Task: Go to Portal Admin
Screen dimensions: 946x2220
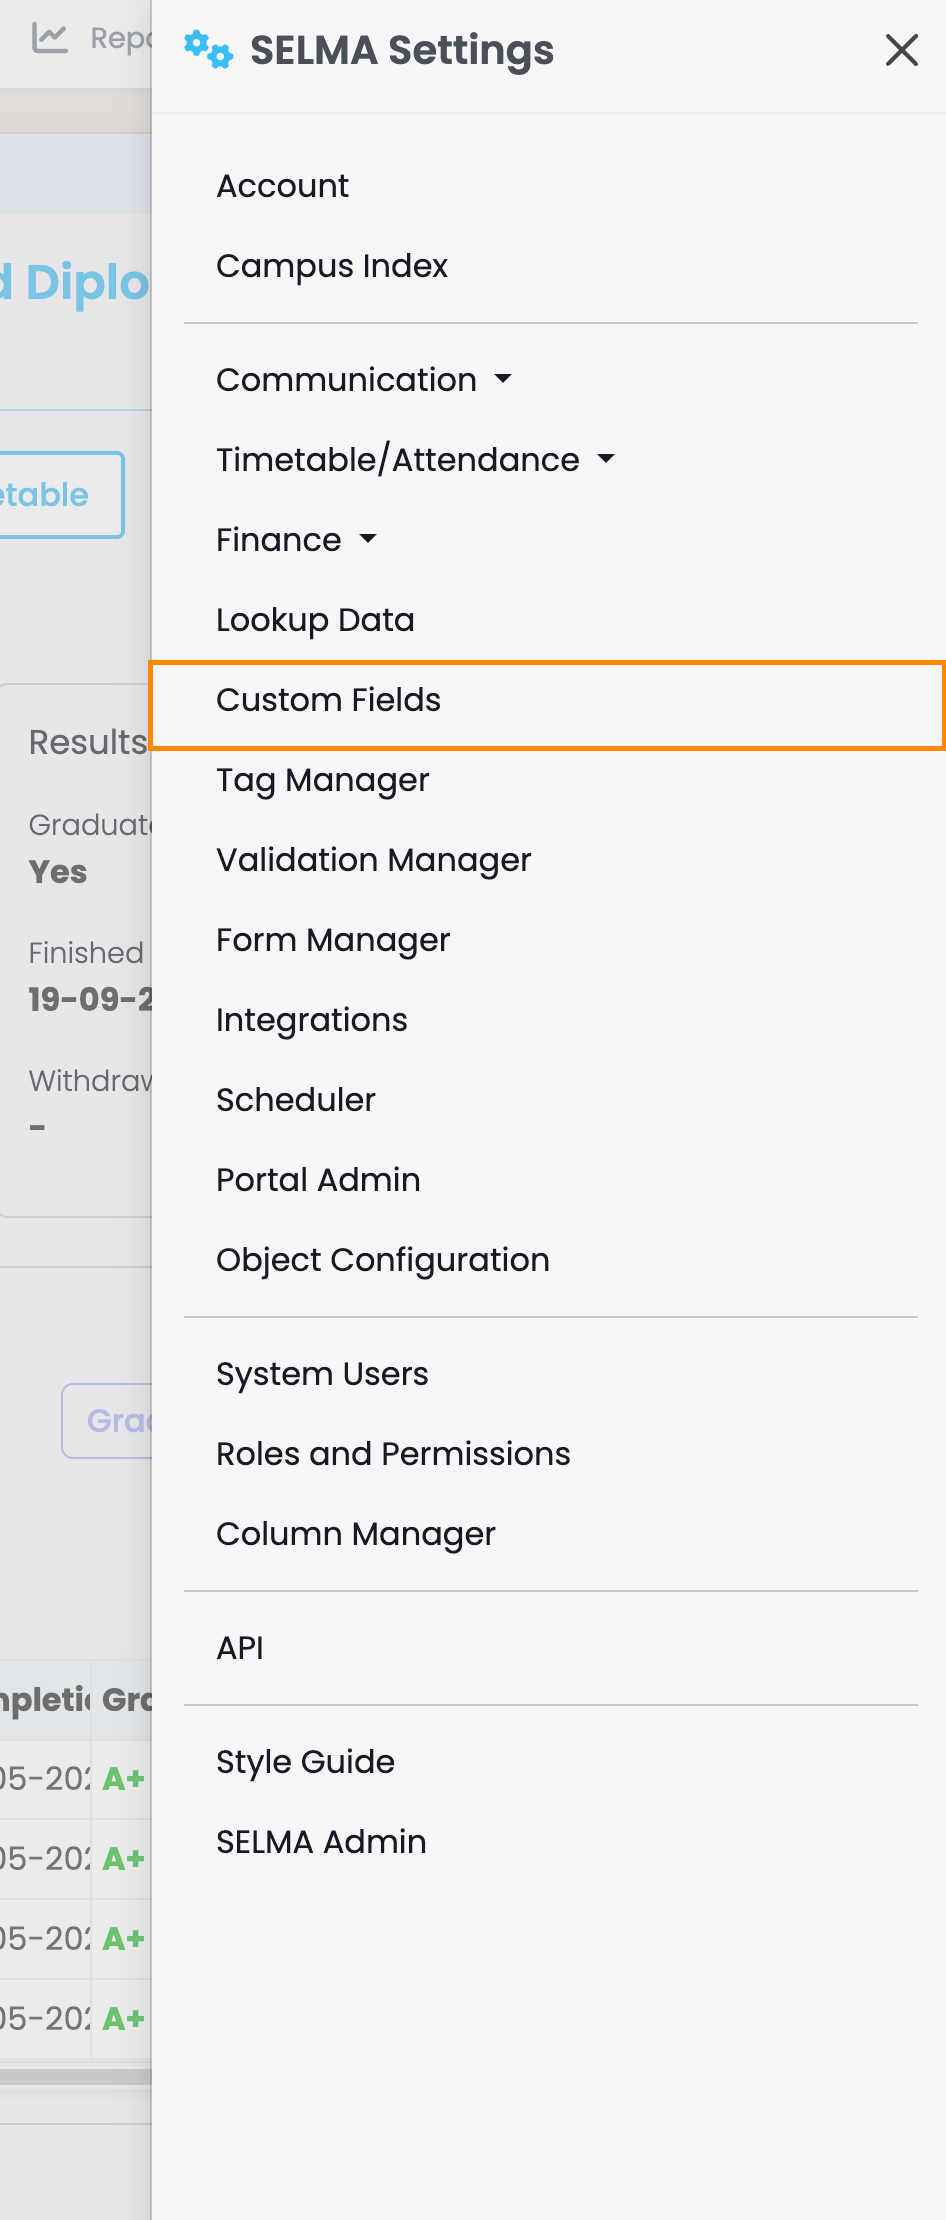Action: 318,1180
